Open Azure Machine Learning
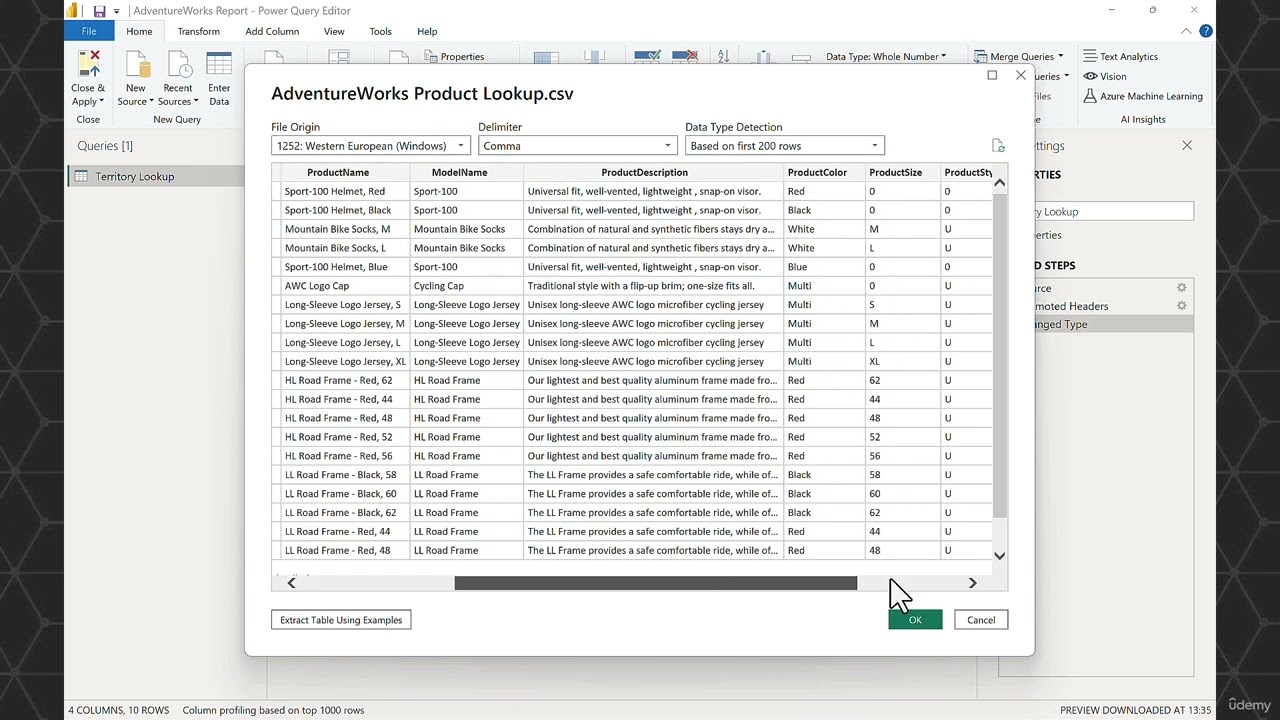Screen dimensions: 1280x720 [1143, 96]
